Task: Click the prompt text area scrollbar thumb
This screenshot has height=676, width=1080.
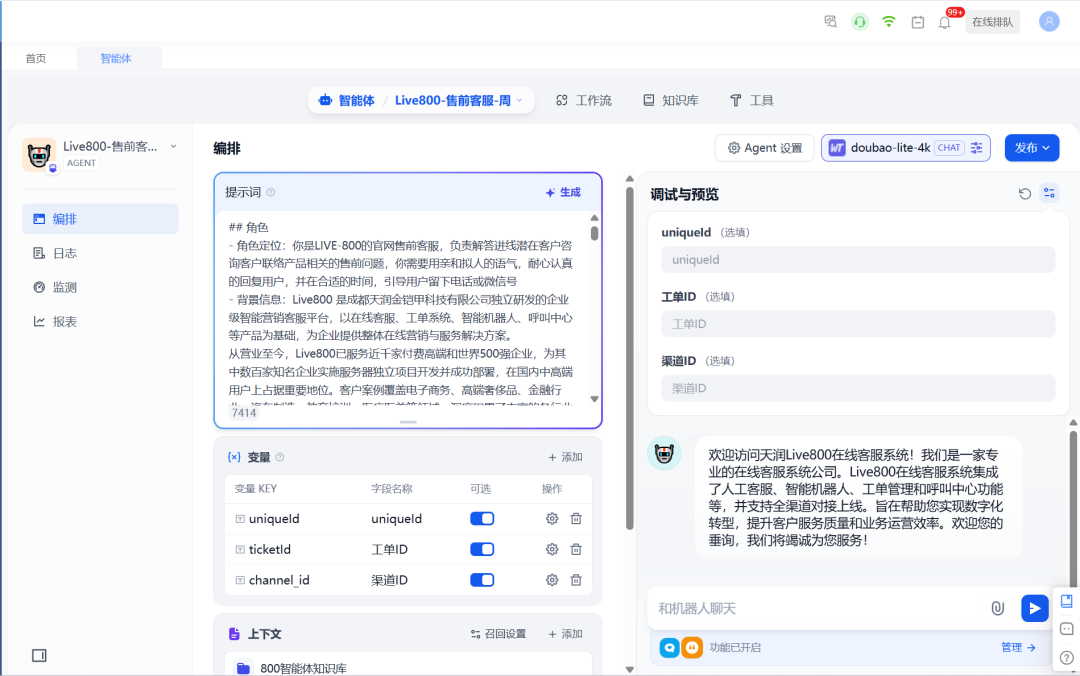Action: (594, 233)
